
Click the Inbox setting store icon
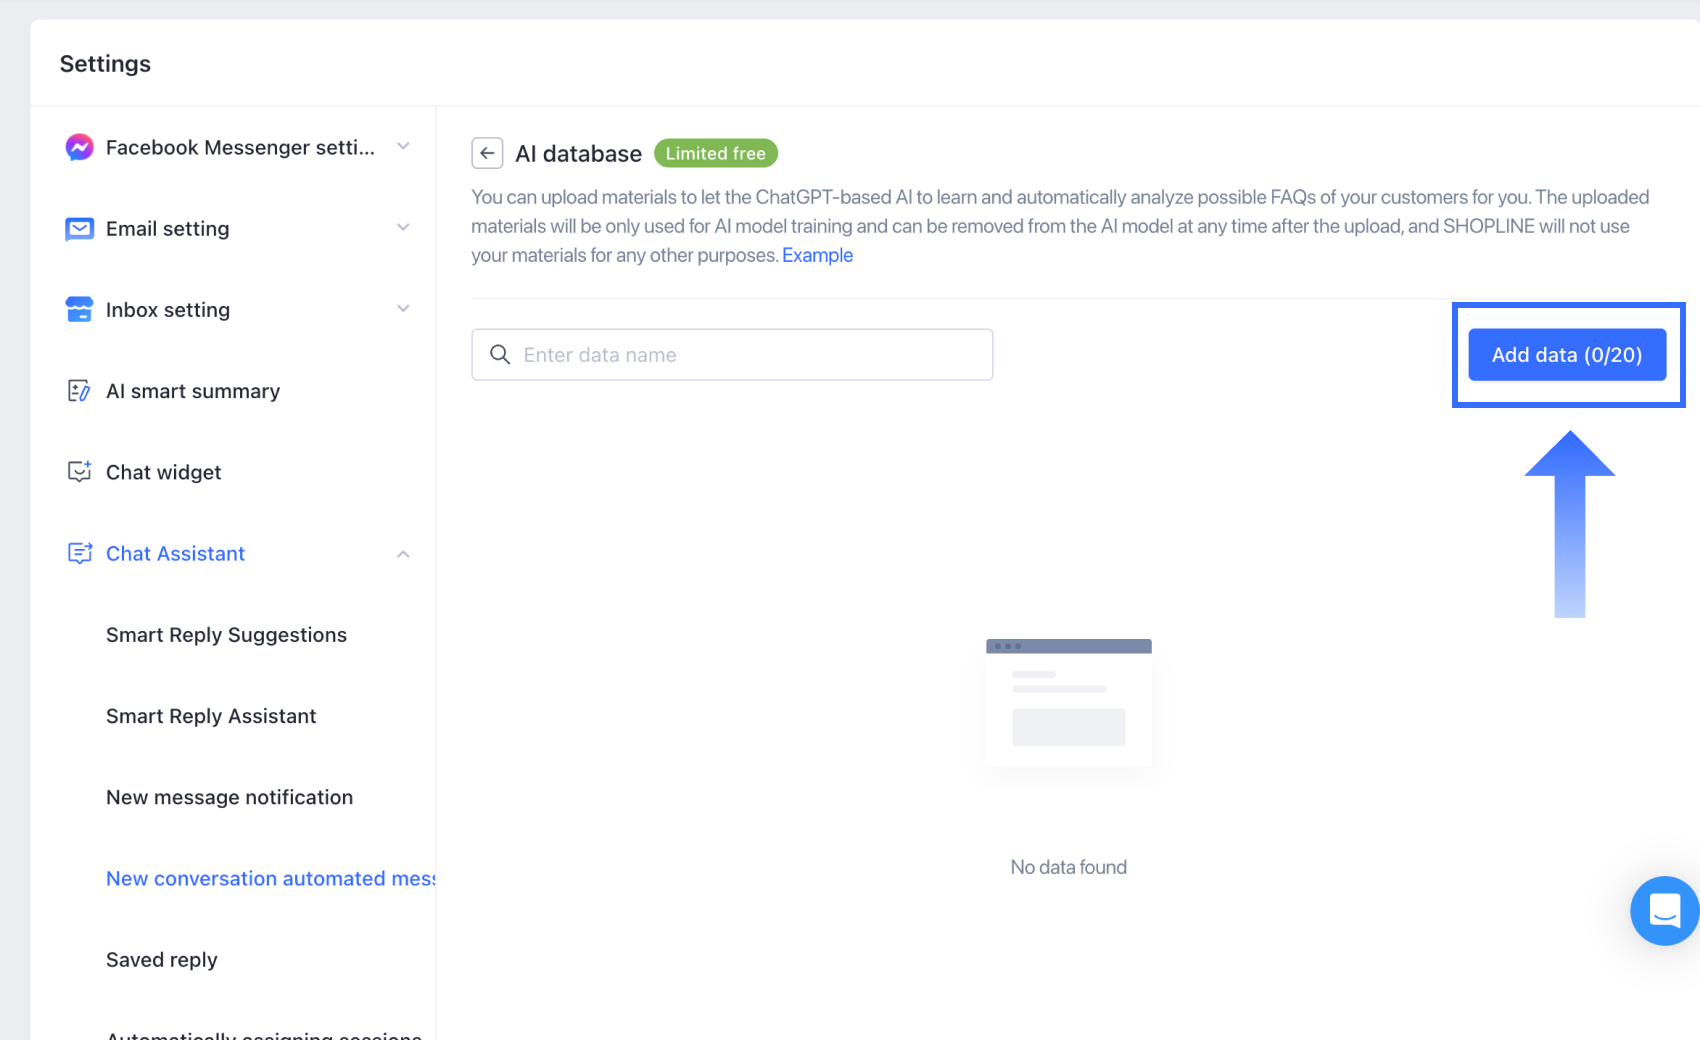(80, 310)
